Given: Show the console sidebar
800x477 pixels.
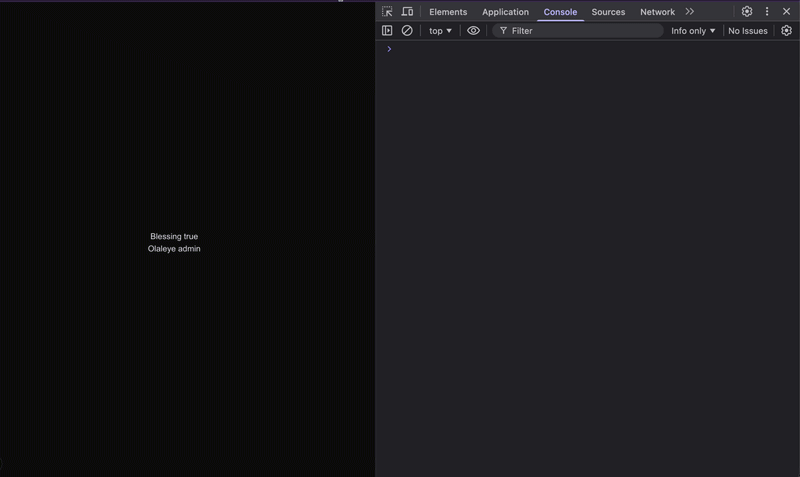Looking at the screenshot, I should (x=387, y=31).
